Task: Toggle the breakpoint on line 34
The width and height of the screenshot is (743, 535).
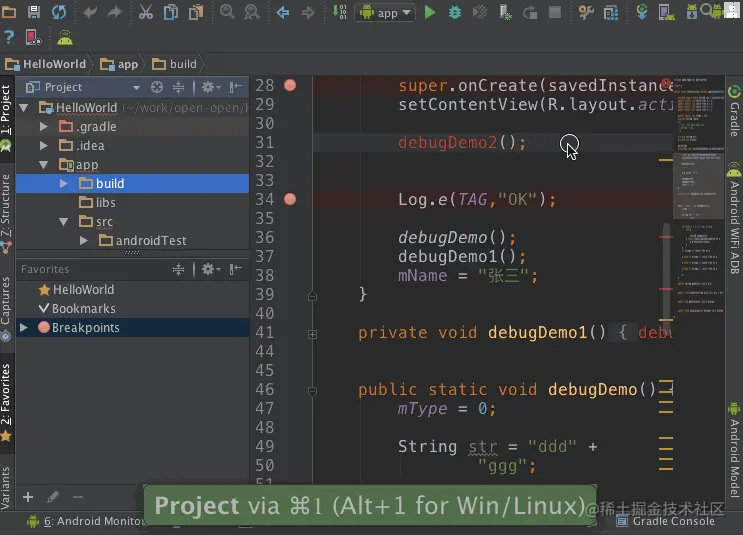Action: coord(290,199)
